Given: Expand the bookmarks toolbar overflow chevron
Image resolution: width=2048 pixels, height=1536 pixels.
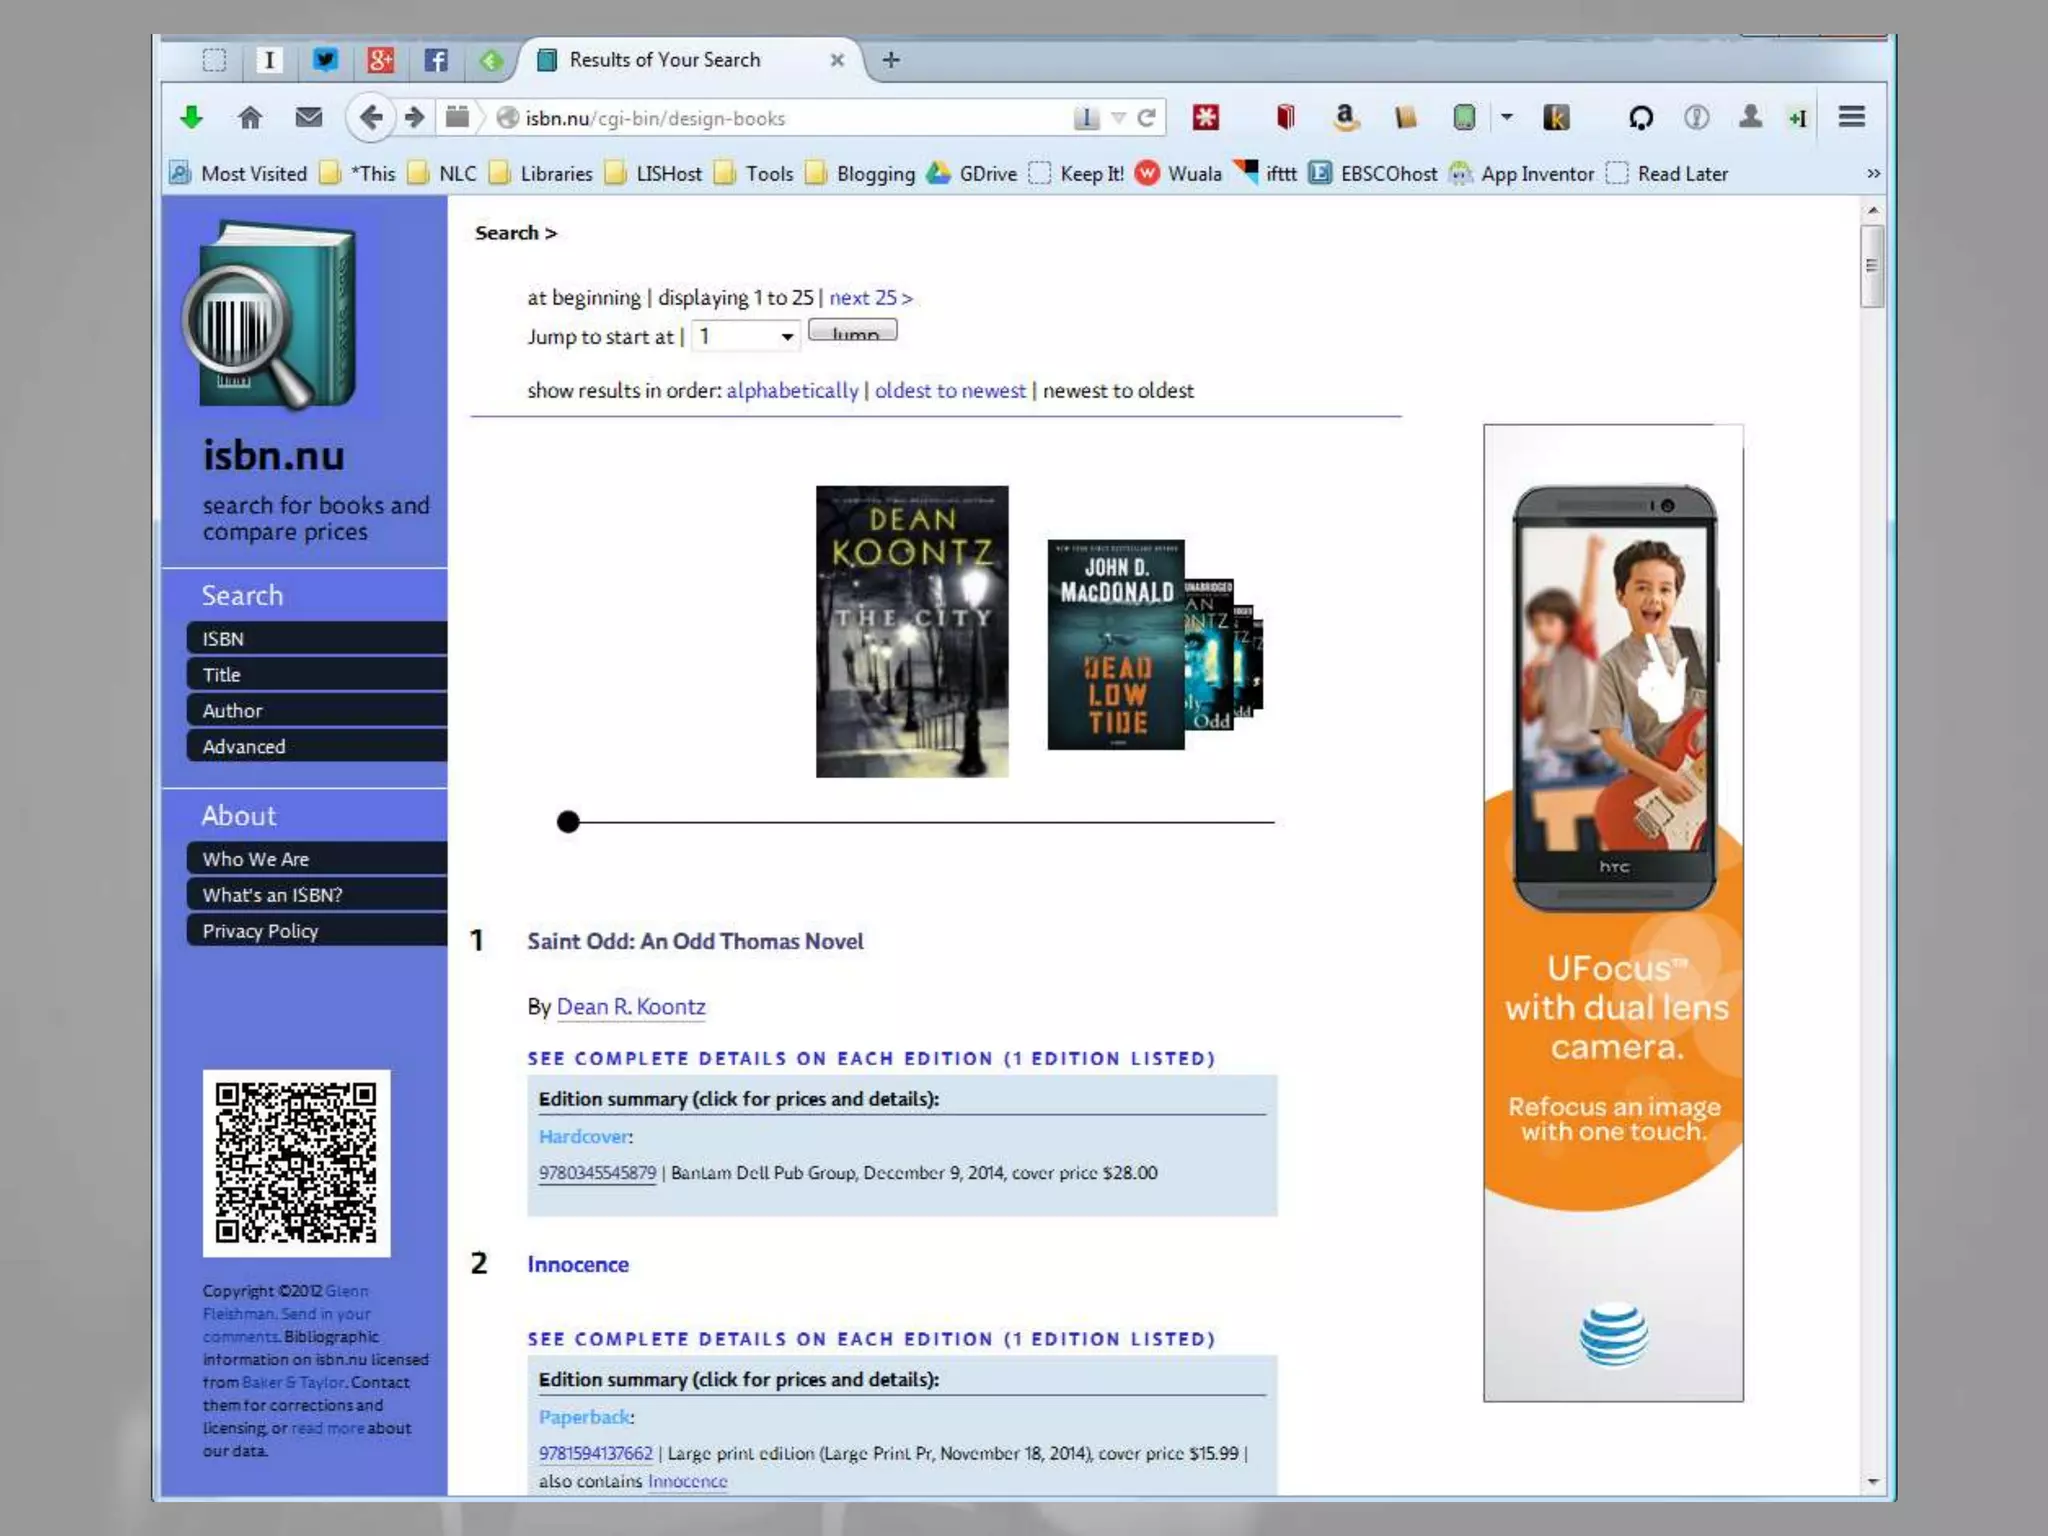Looking at the screenshot, I should [1873, 174].
